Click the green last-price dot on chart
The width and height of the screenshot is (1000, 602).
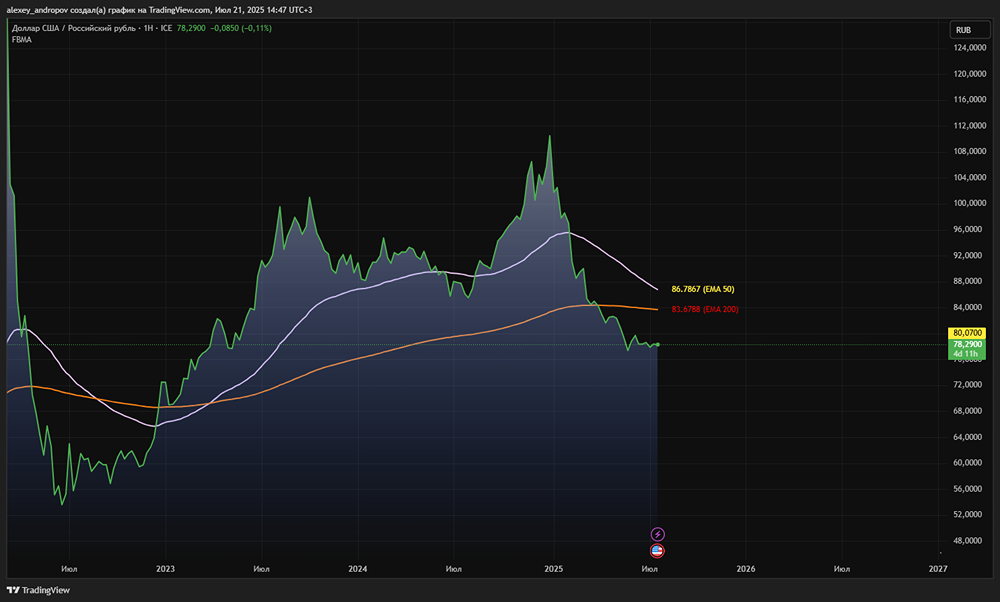[658, 344]
